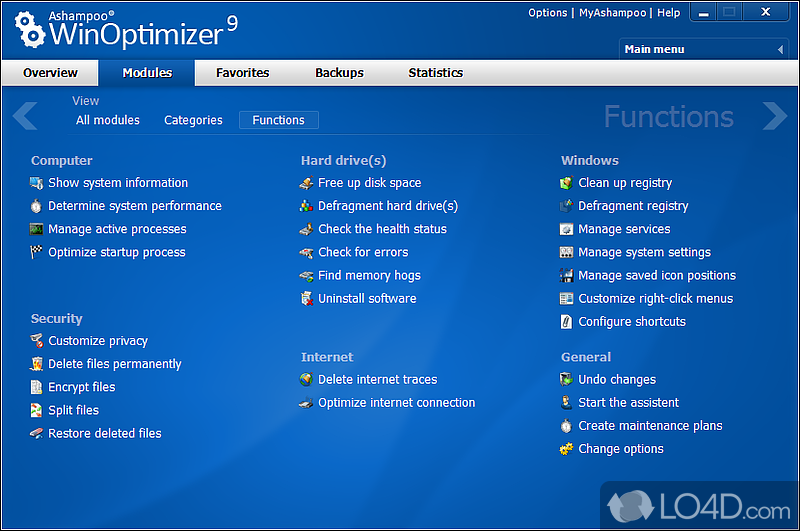Open Customize right-click menus

click(x=656, y=298)
